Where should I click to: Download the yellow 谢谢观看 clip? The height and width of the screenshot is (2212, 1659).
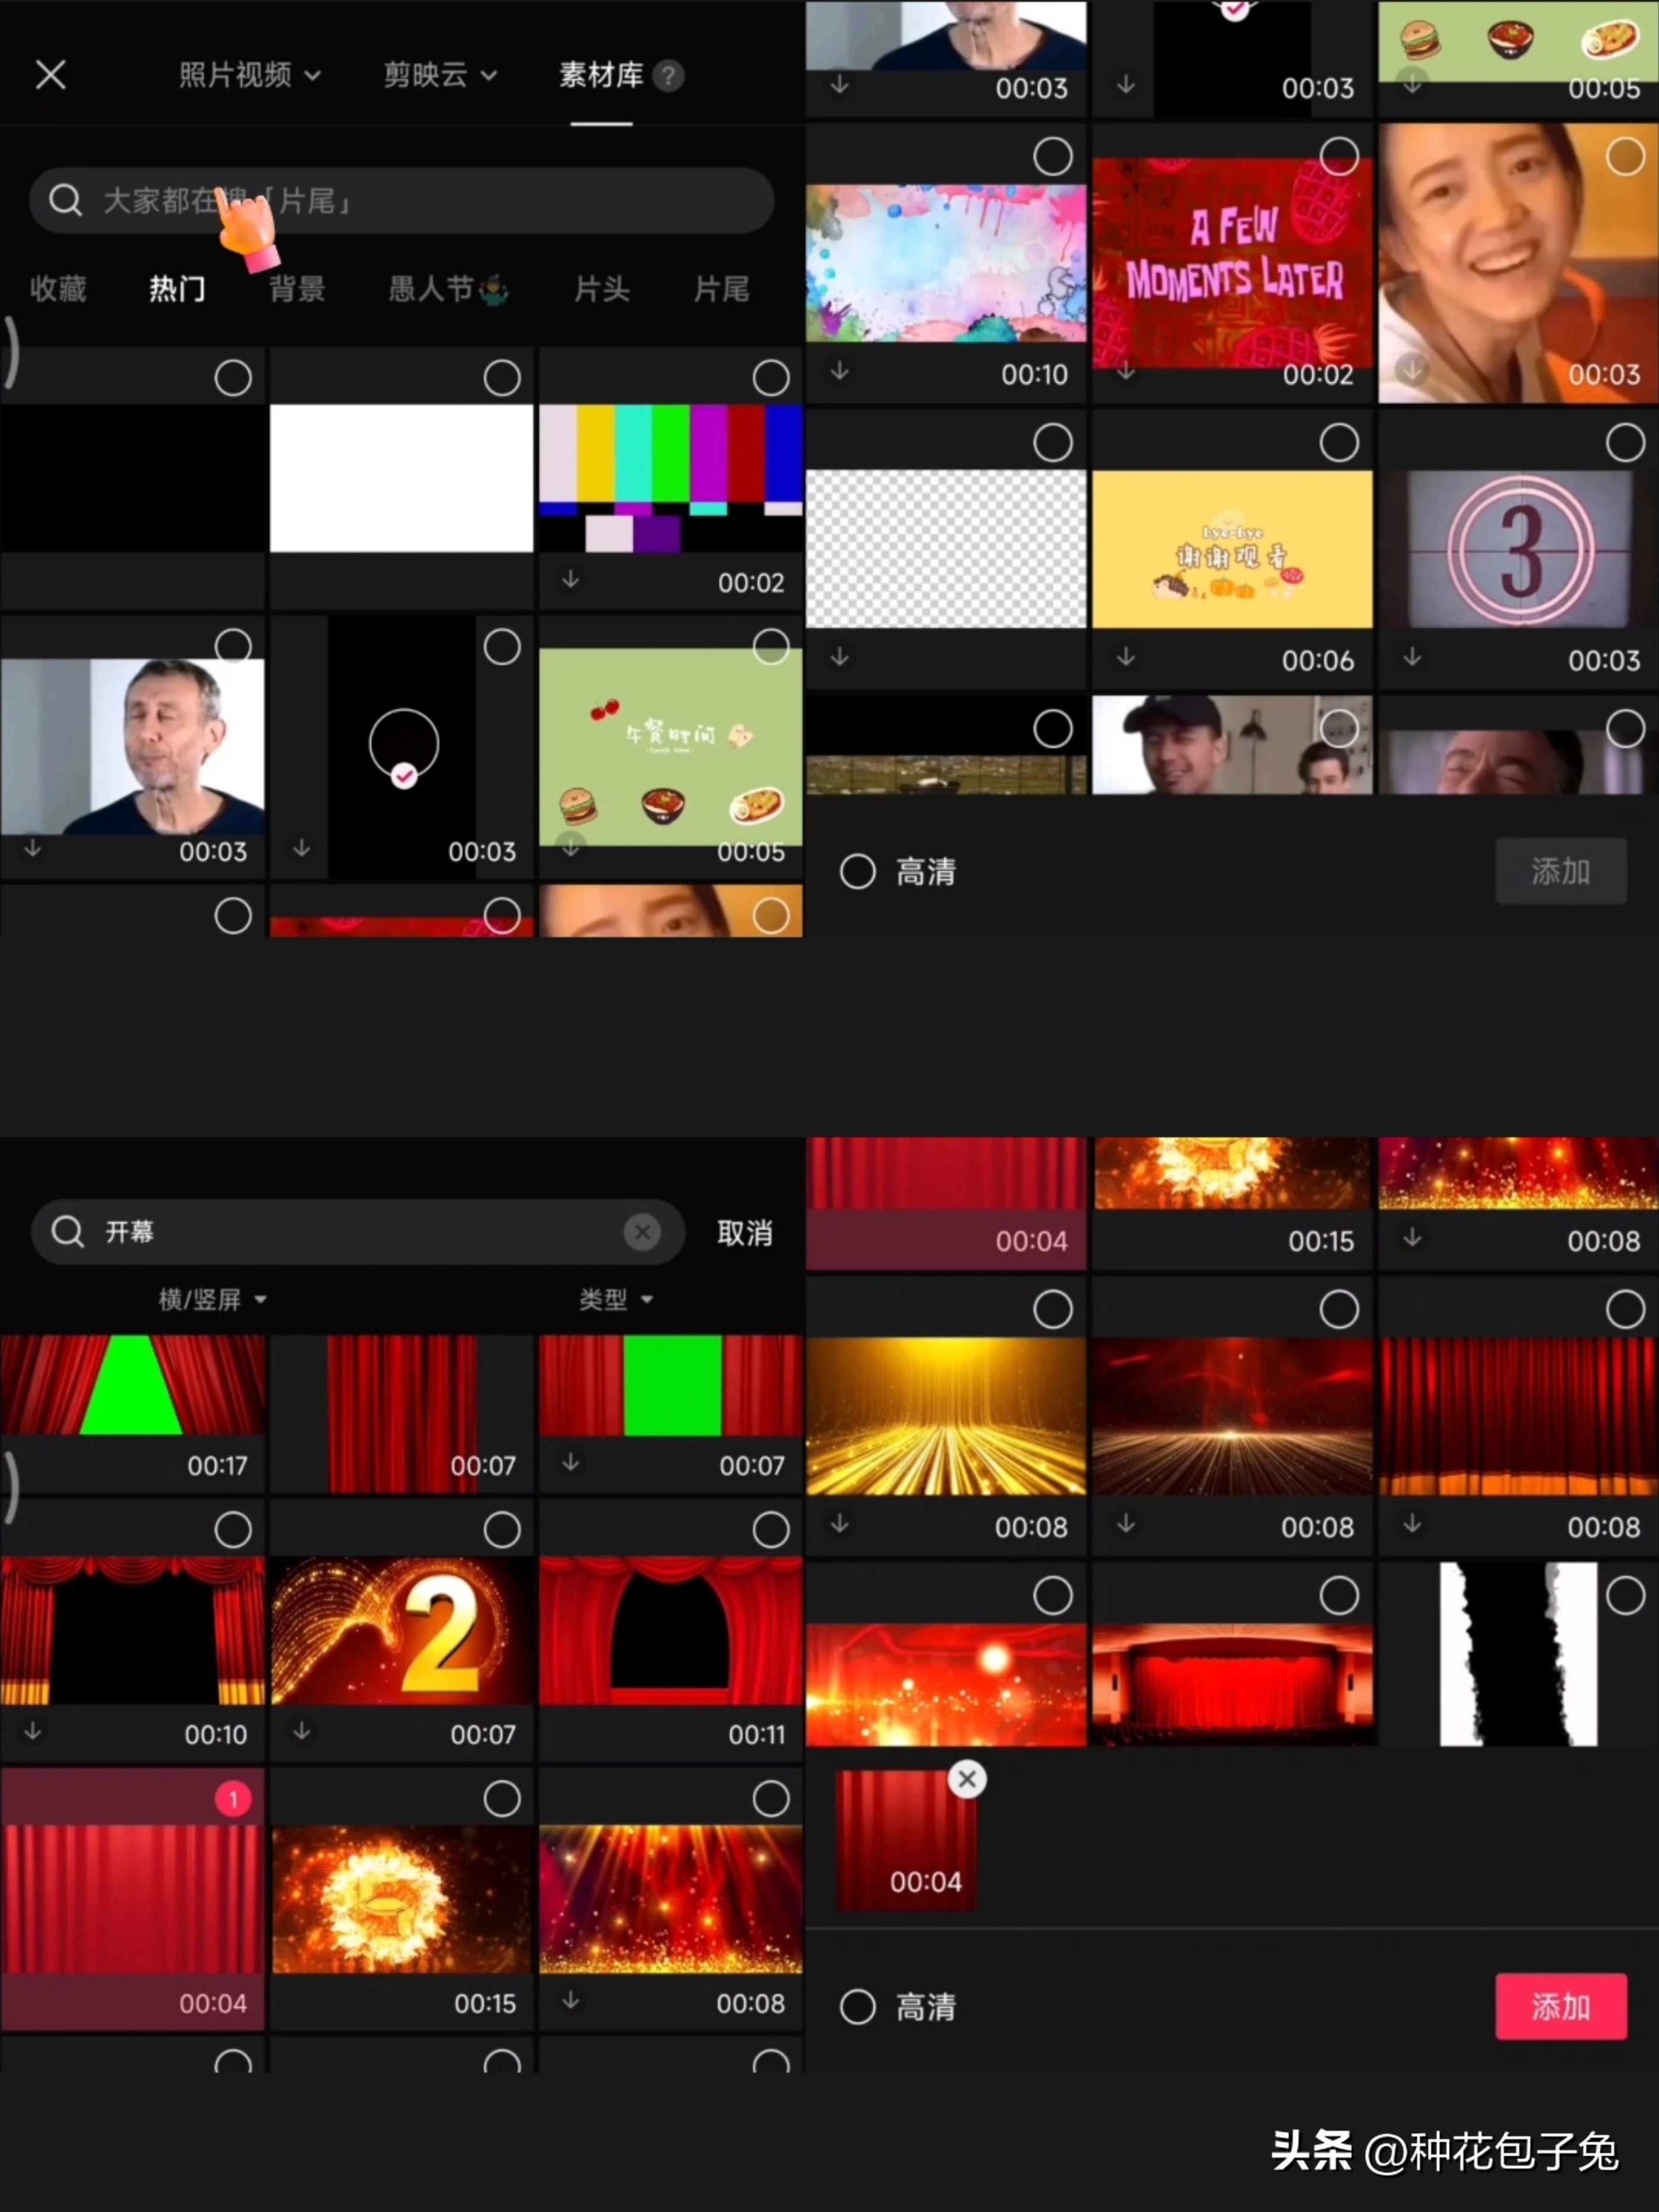click(x=1125, y=659)
